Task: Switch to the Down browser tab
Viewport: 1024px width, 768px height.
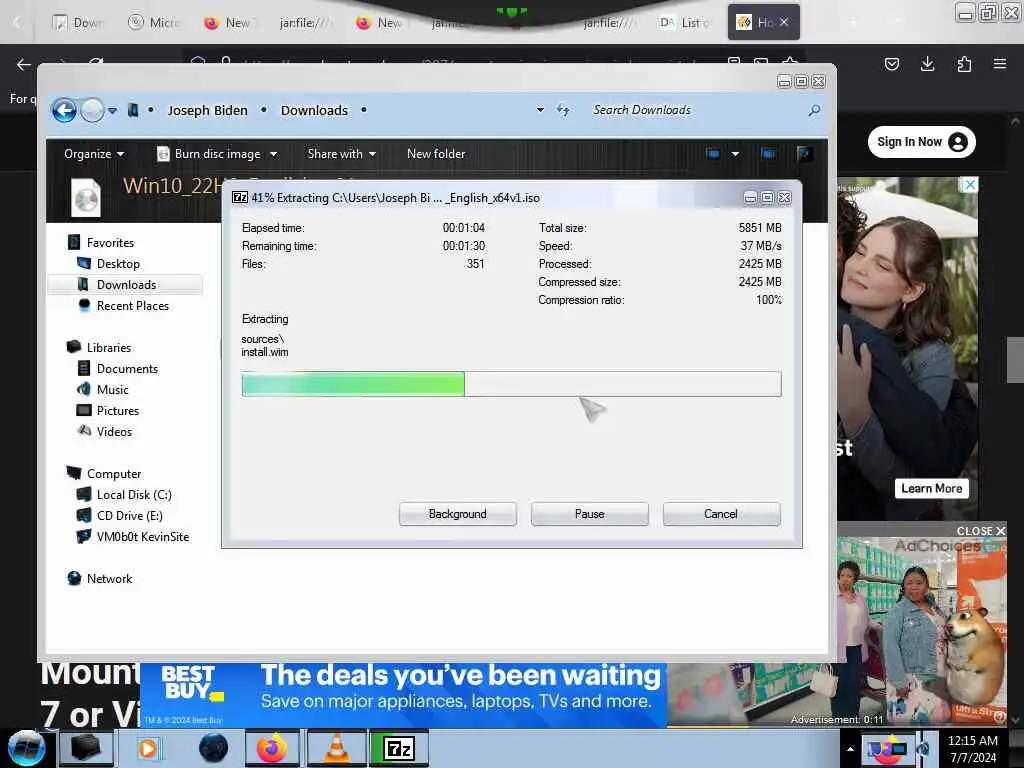Action: tap(78, 22)
